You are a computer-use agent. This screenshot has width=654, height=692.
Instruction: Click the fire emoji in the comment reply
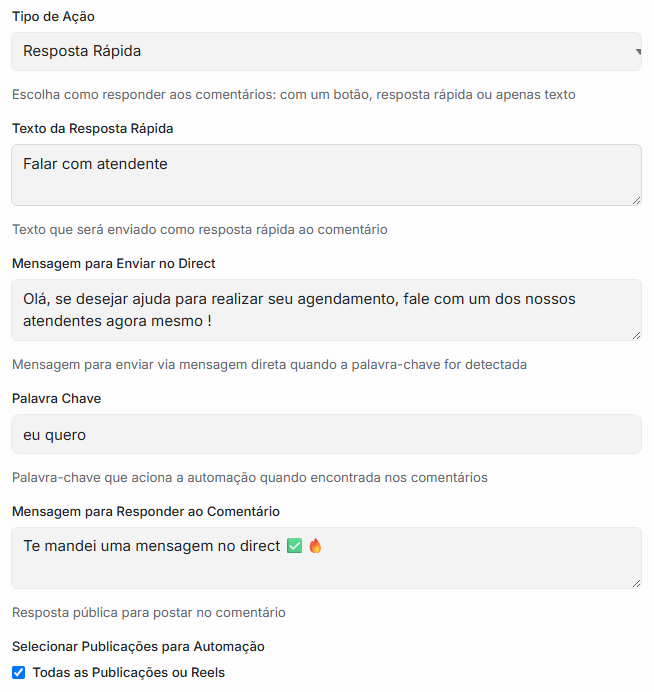click(x=315, y=546)
